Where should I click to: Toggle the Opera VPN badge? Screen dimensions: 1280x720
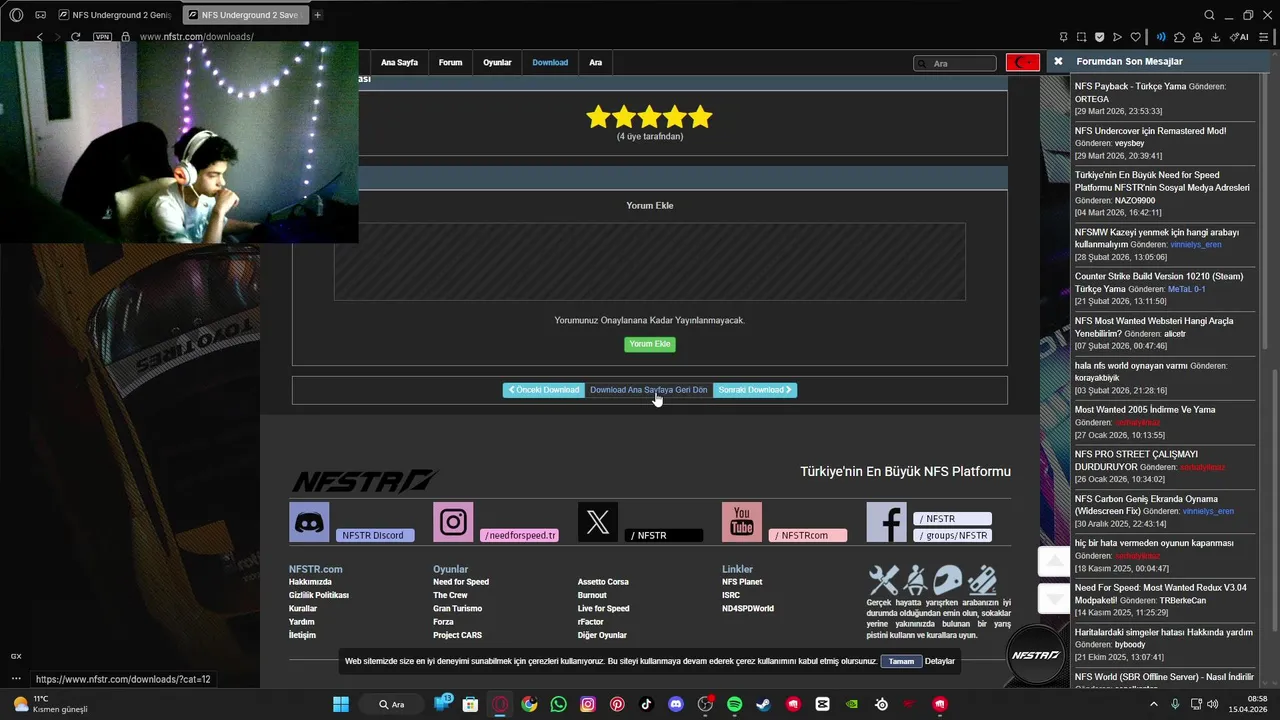pos(102,37)
